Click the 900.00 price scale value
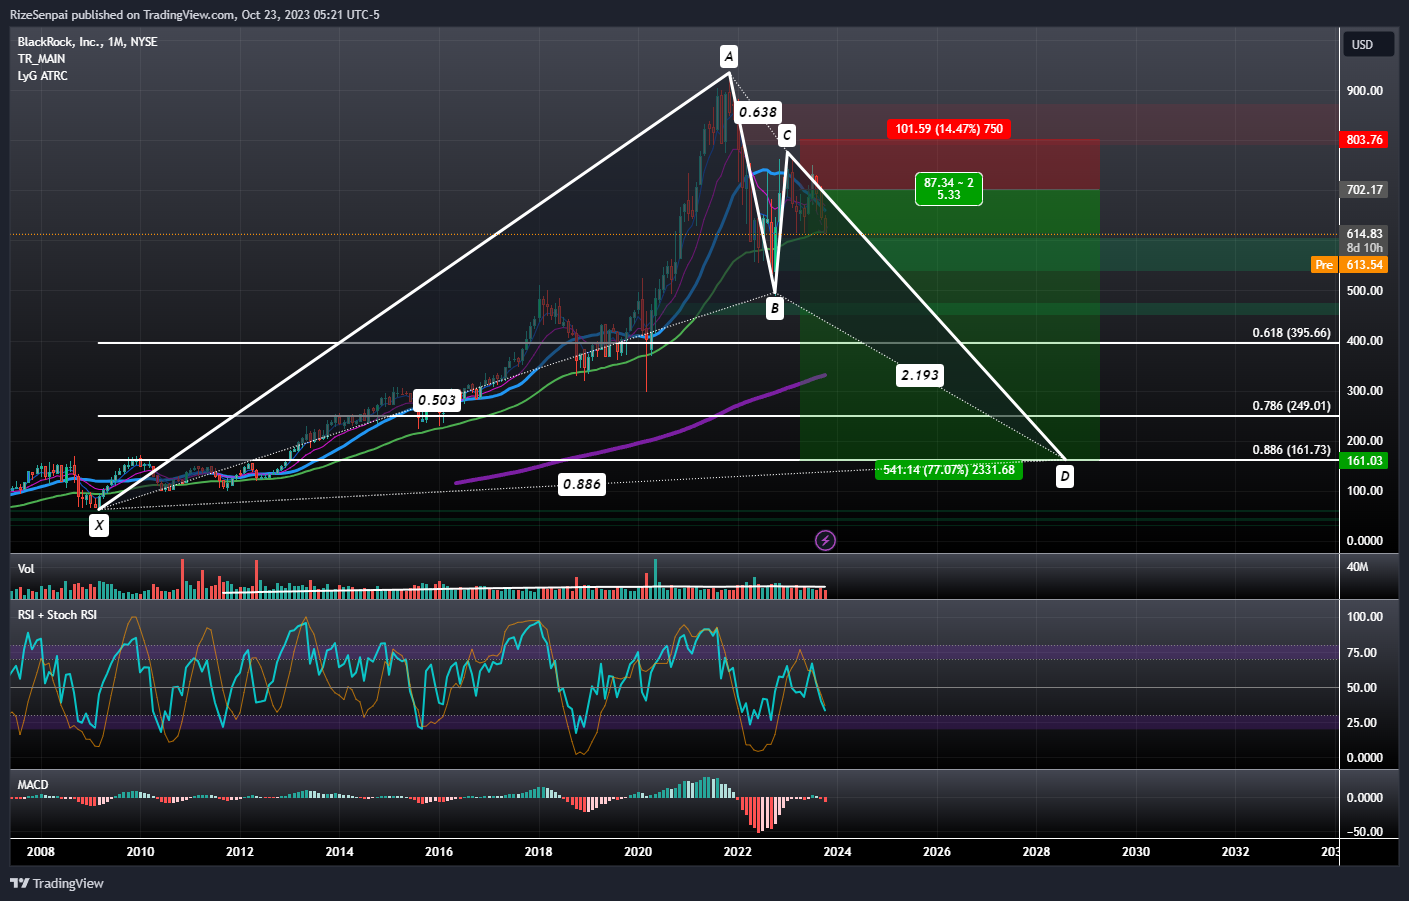1409x901 pixels. point(1365,91)
